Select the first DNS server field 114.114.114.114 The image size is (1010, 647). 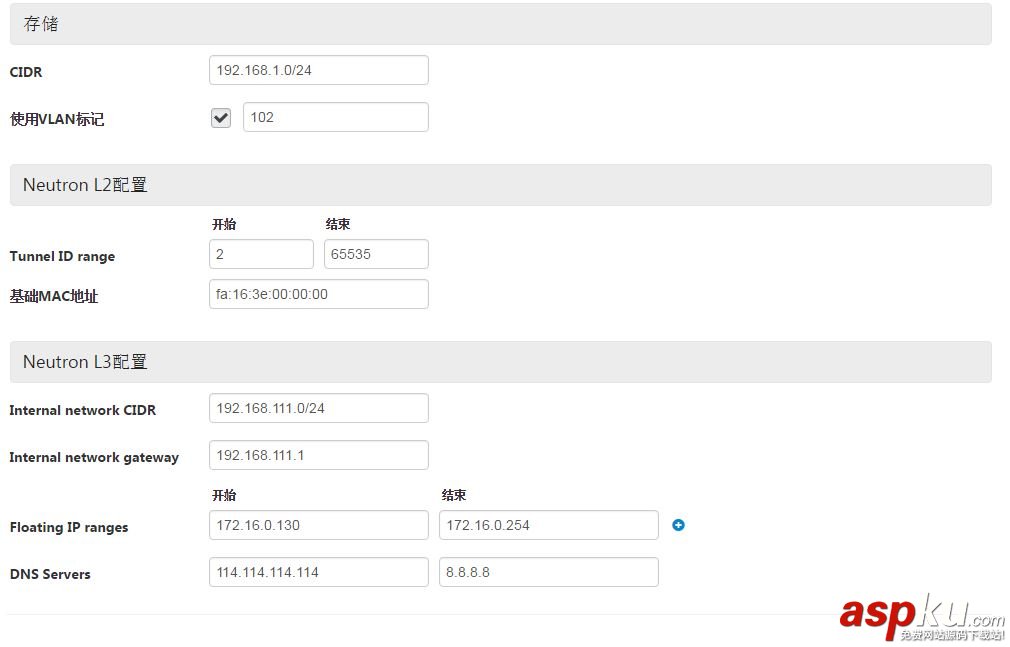pyautogui.click(x=318, y=572)
